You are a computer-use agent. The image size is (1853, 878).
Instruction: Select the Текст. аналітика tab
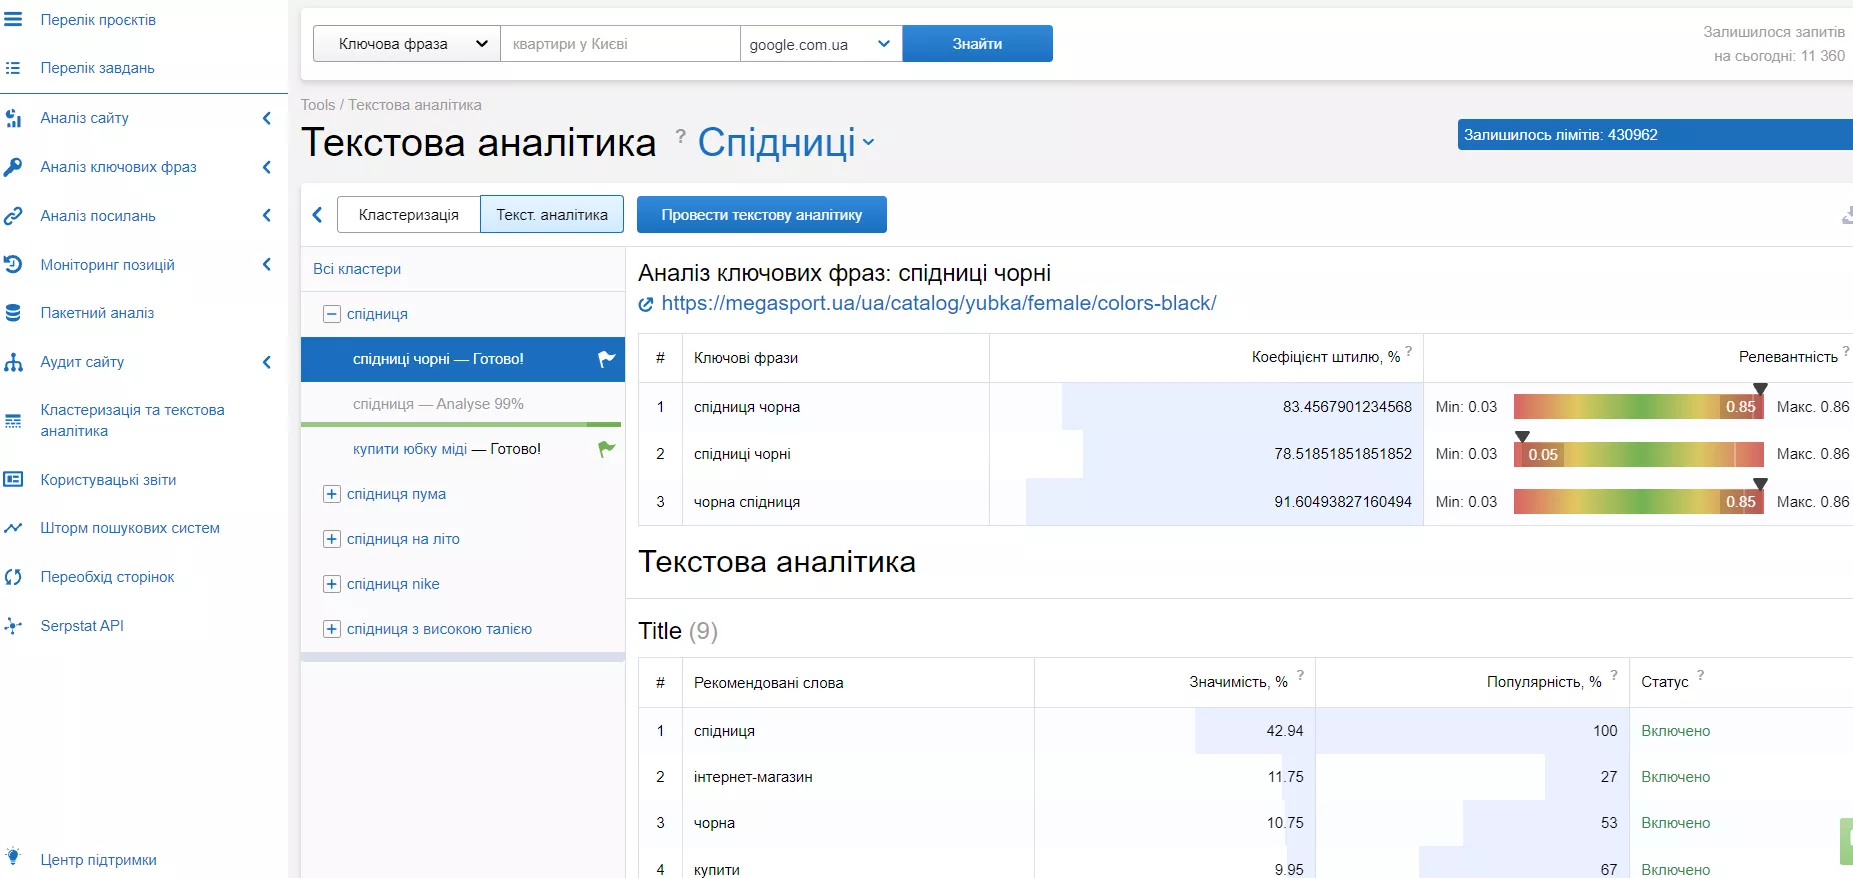552,215
